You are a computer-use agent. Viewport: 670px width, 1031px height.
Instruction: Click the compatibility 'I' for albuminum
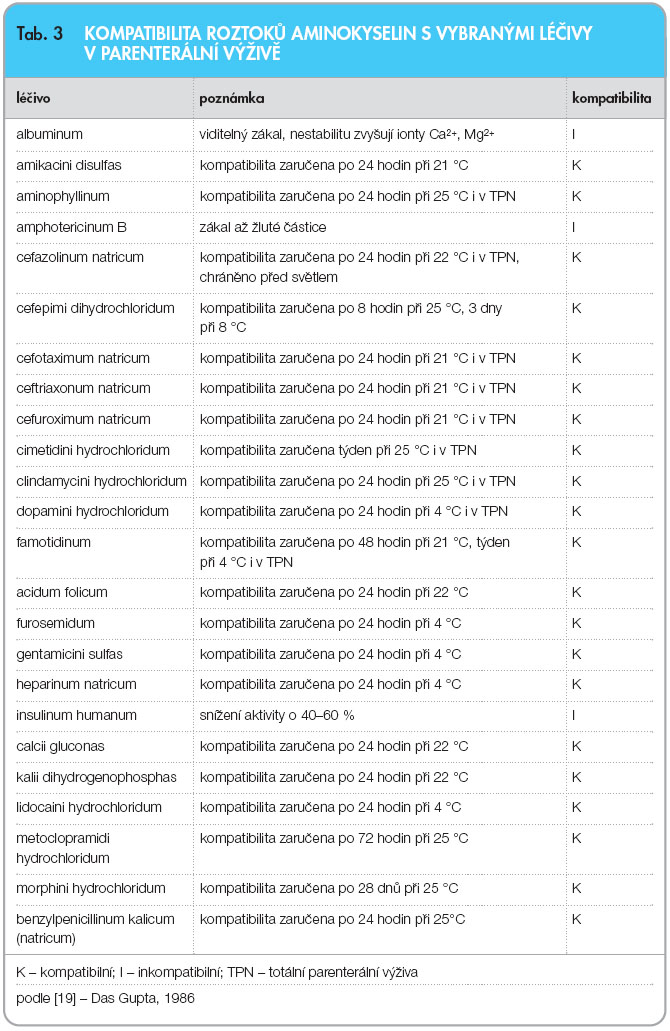pos(573,134)
